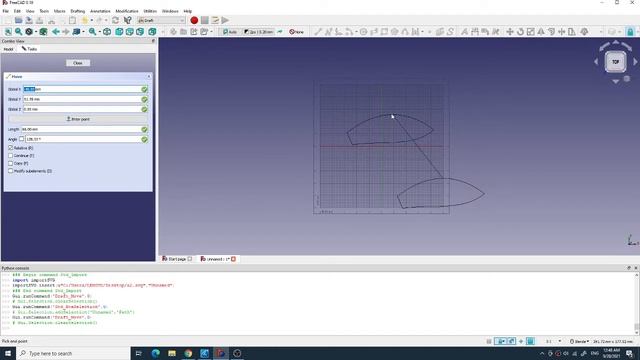This screenshot has height=360, width=640.
Task: Enable Modify subelements checkbox
Action: (11, 171)
